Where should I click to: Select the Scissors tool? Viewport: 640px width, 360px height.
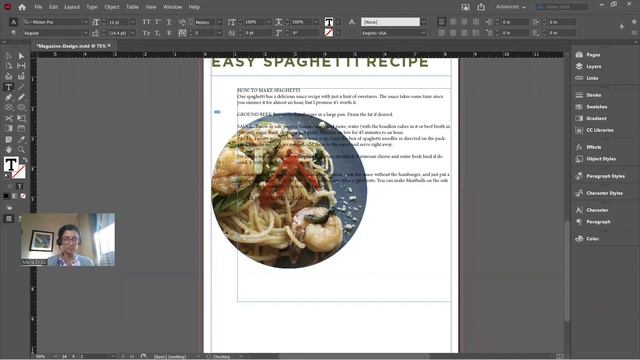[x=9, y=118]
